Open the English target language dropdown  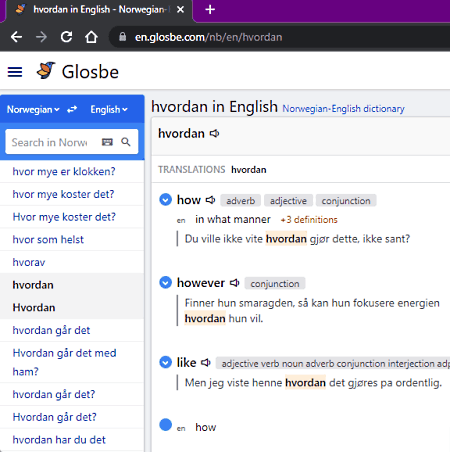(109, 109)
